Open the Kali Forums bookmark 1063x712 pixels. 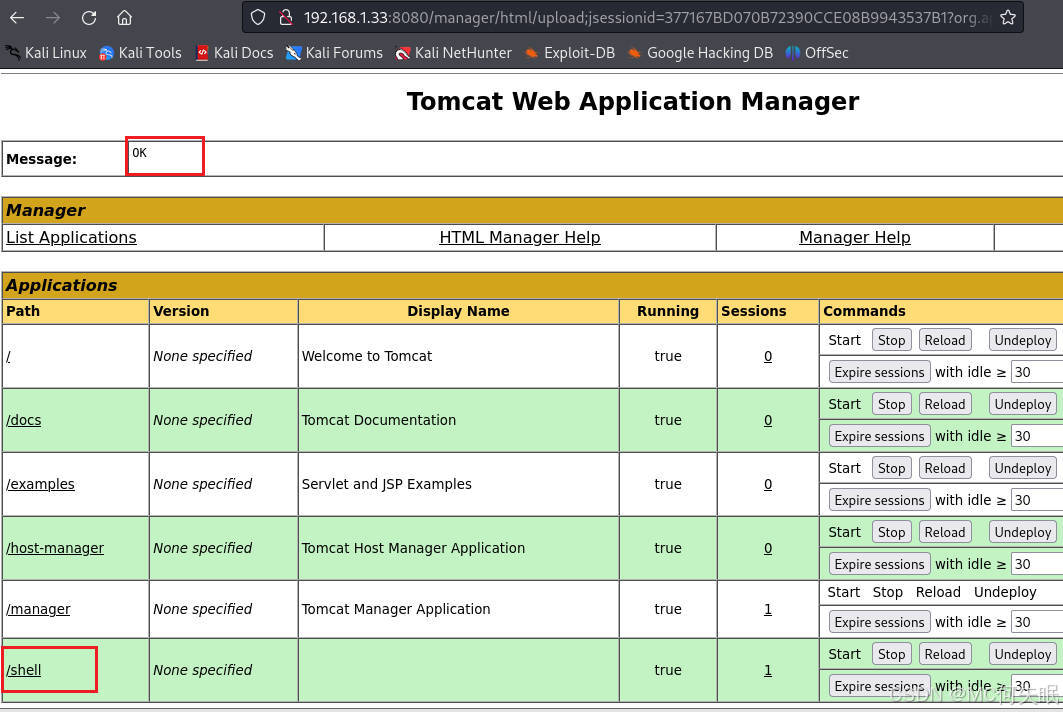pos(334,53)
